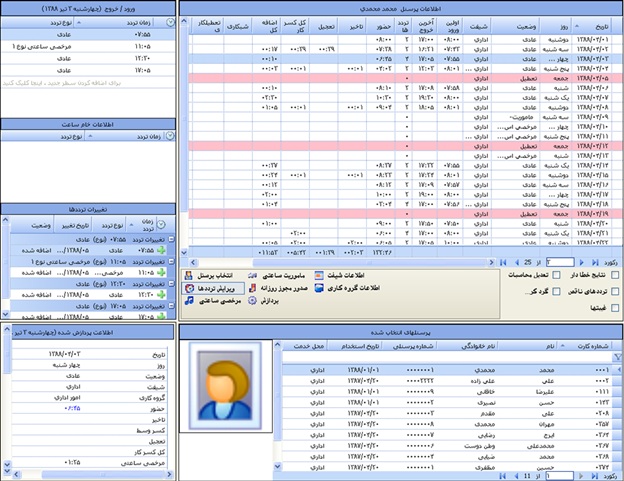Click record number field in personnel navigator
624x481 pixels.
(x=559, y=476)
